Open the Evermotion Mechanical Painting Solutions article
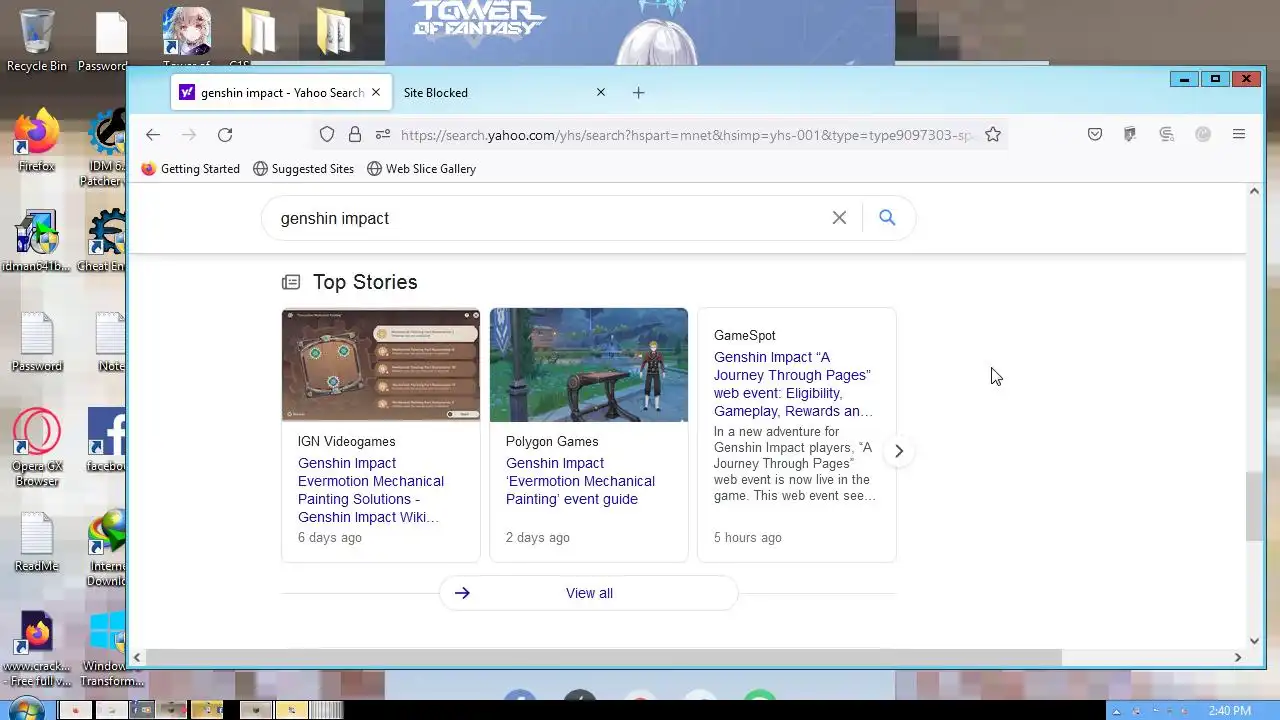This screenshot has height=720, width=1280. tap(371, 490)
